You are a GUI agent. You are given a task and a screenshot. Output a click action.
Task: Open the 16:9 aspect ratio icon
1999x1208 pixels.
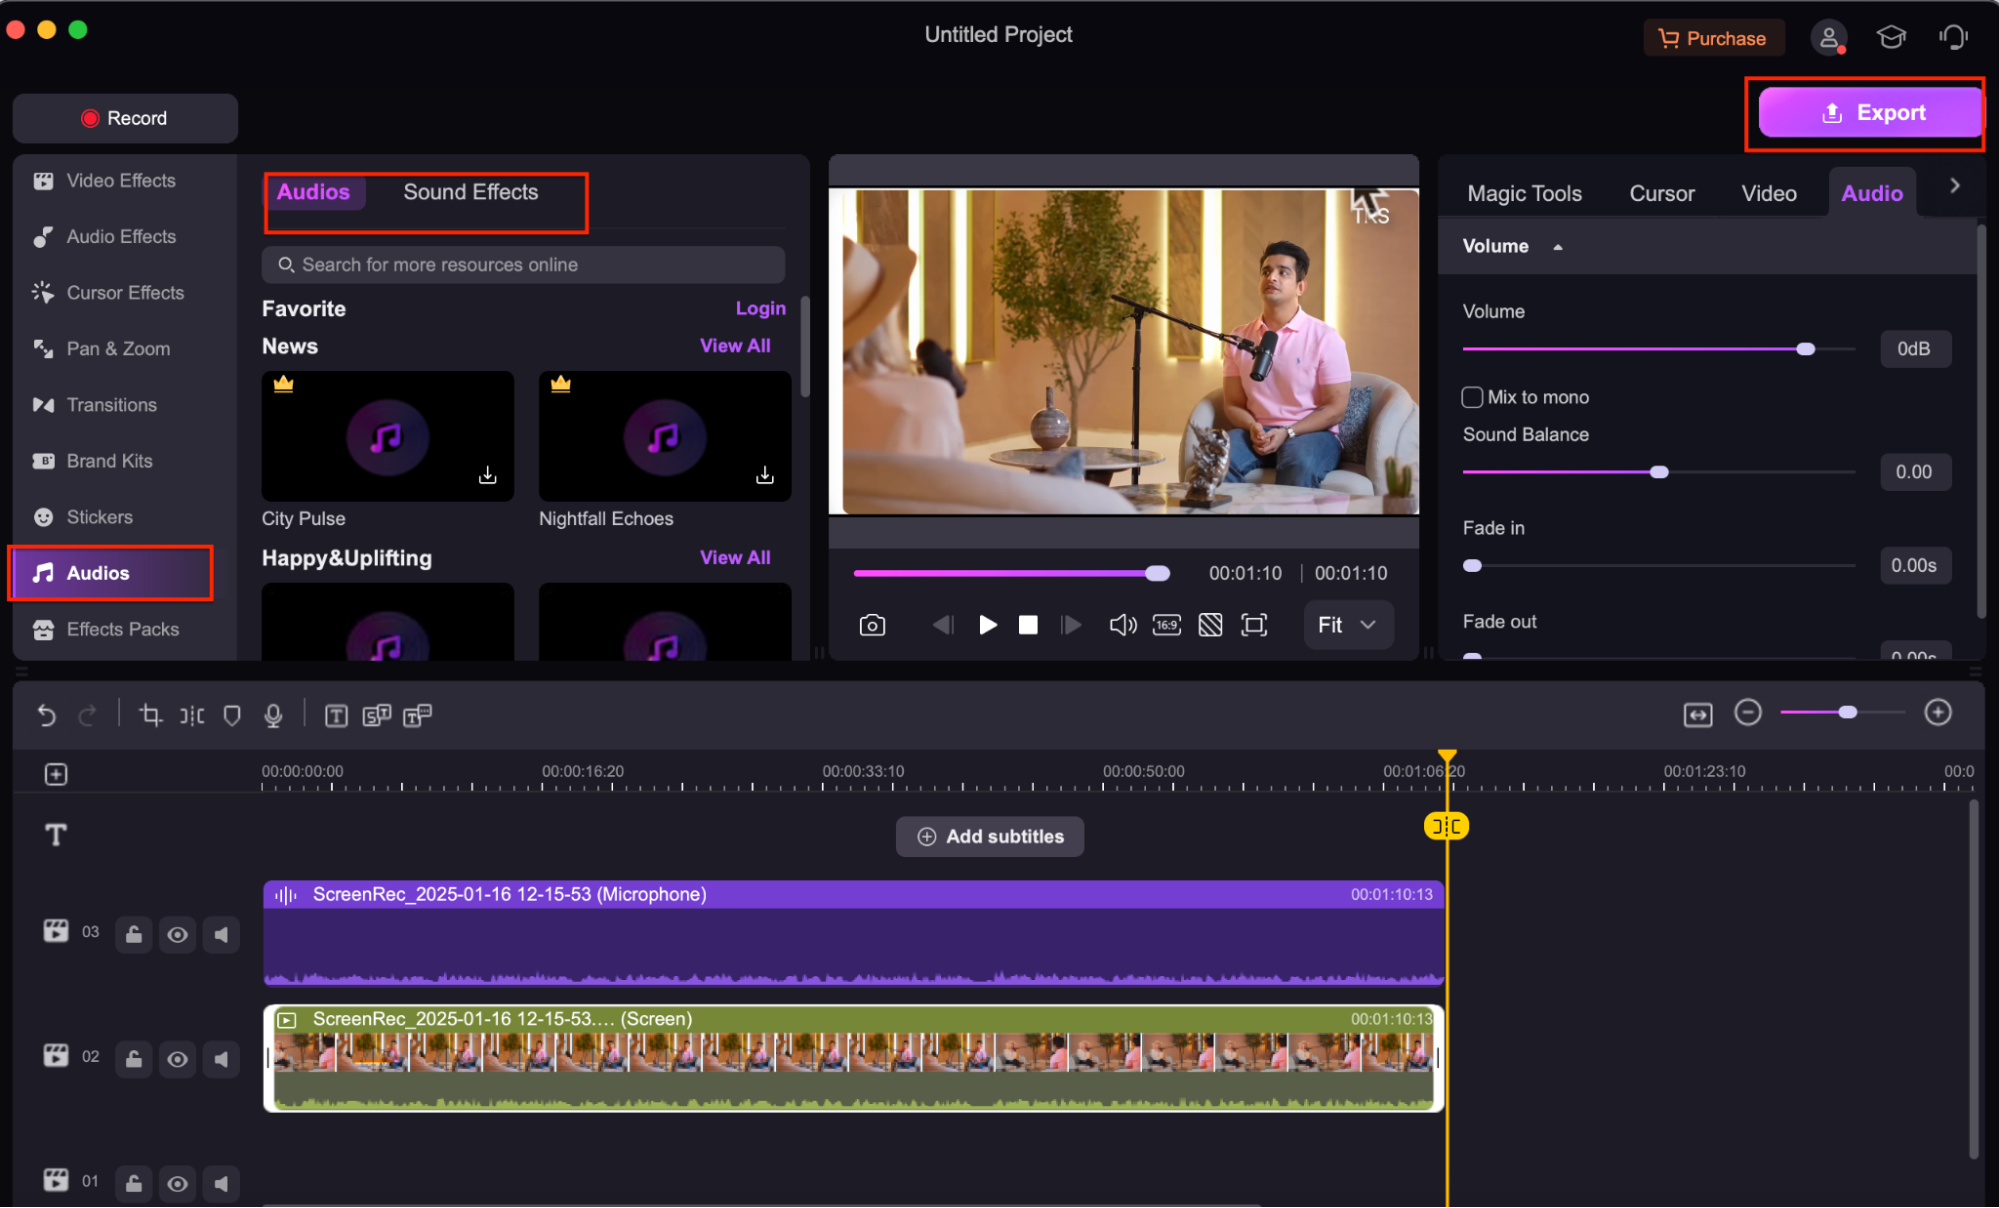(1167, 625)
